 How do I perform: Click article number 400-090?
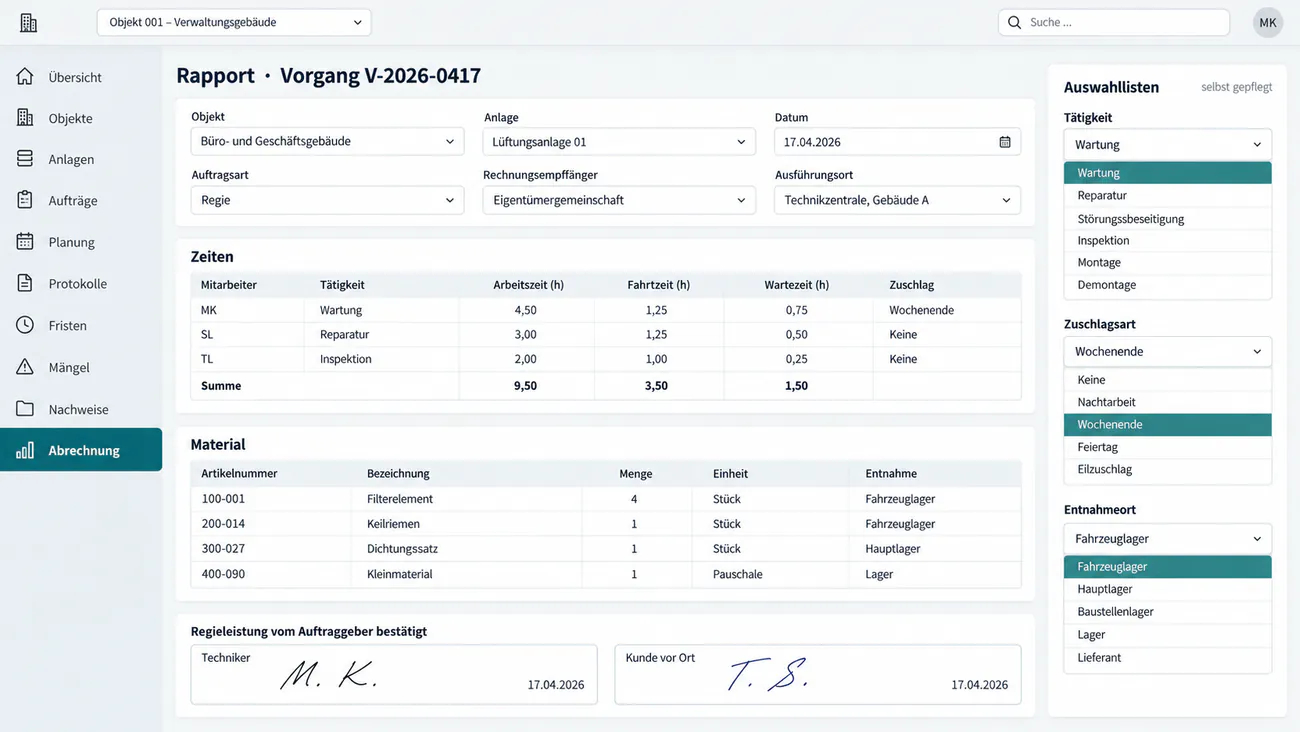coord(223,574)
